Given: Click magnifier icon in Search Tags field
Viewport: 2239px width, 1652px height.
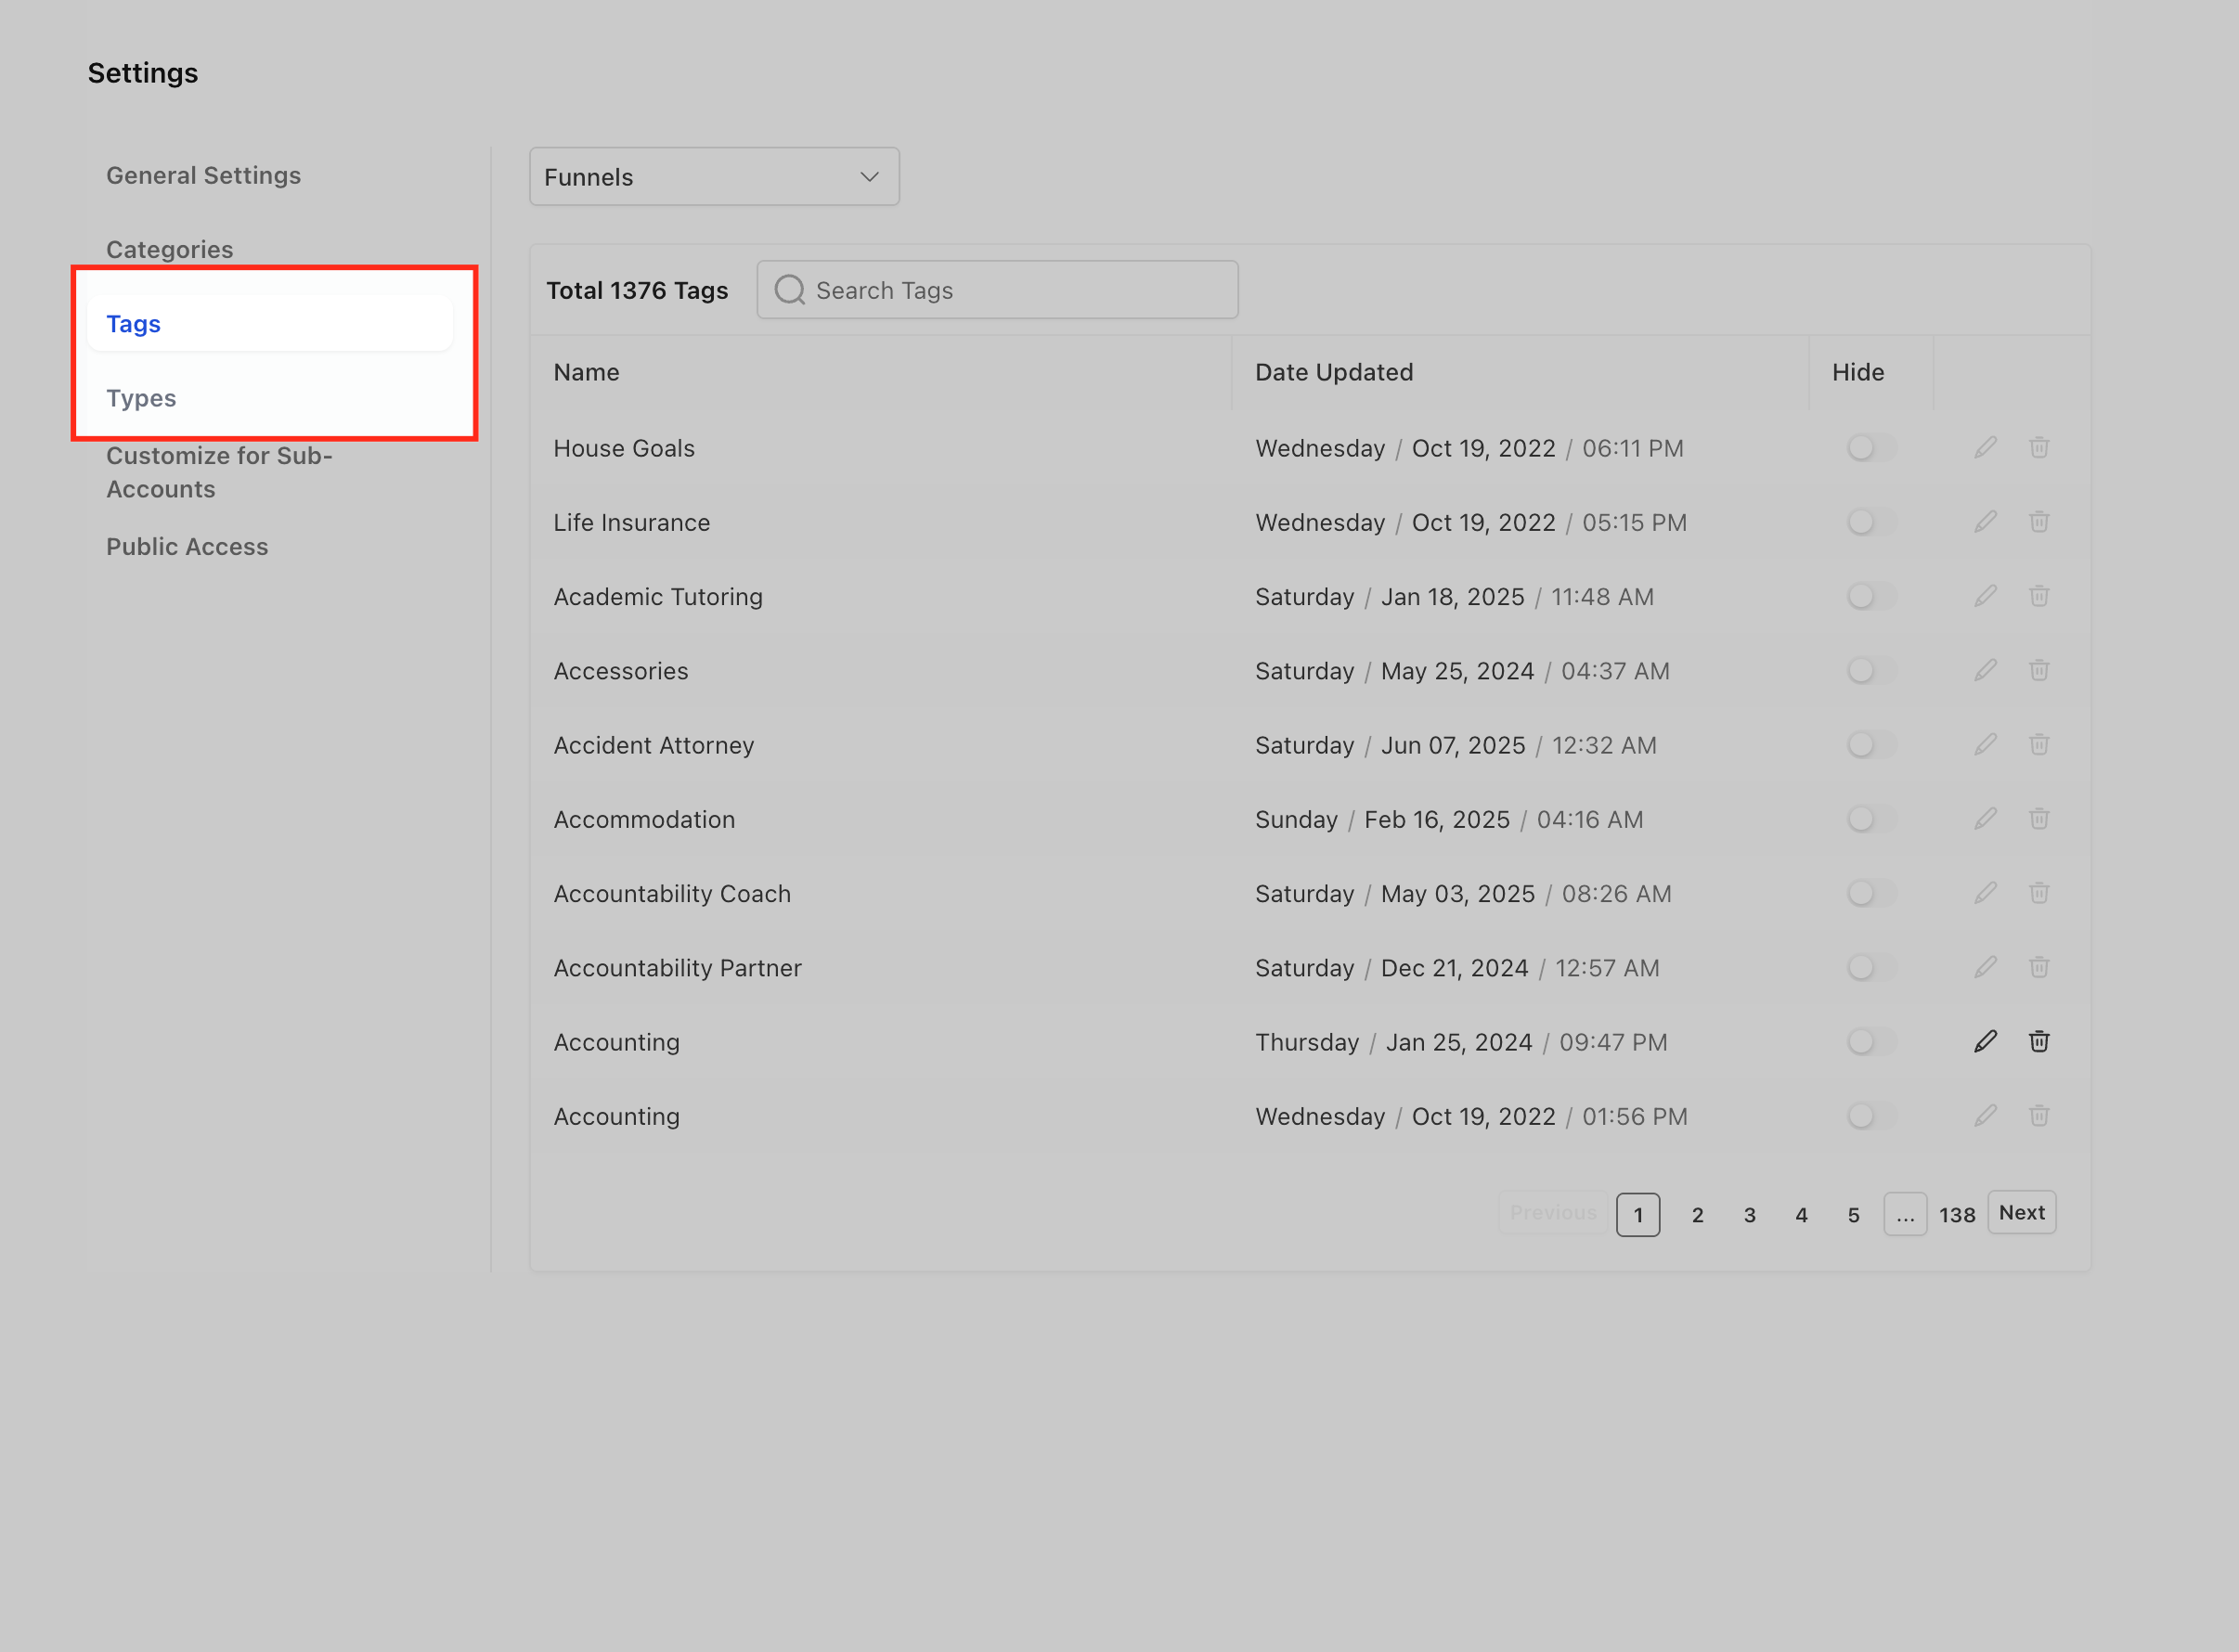Looking at the screenshot, I should point(789,290).
